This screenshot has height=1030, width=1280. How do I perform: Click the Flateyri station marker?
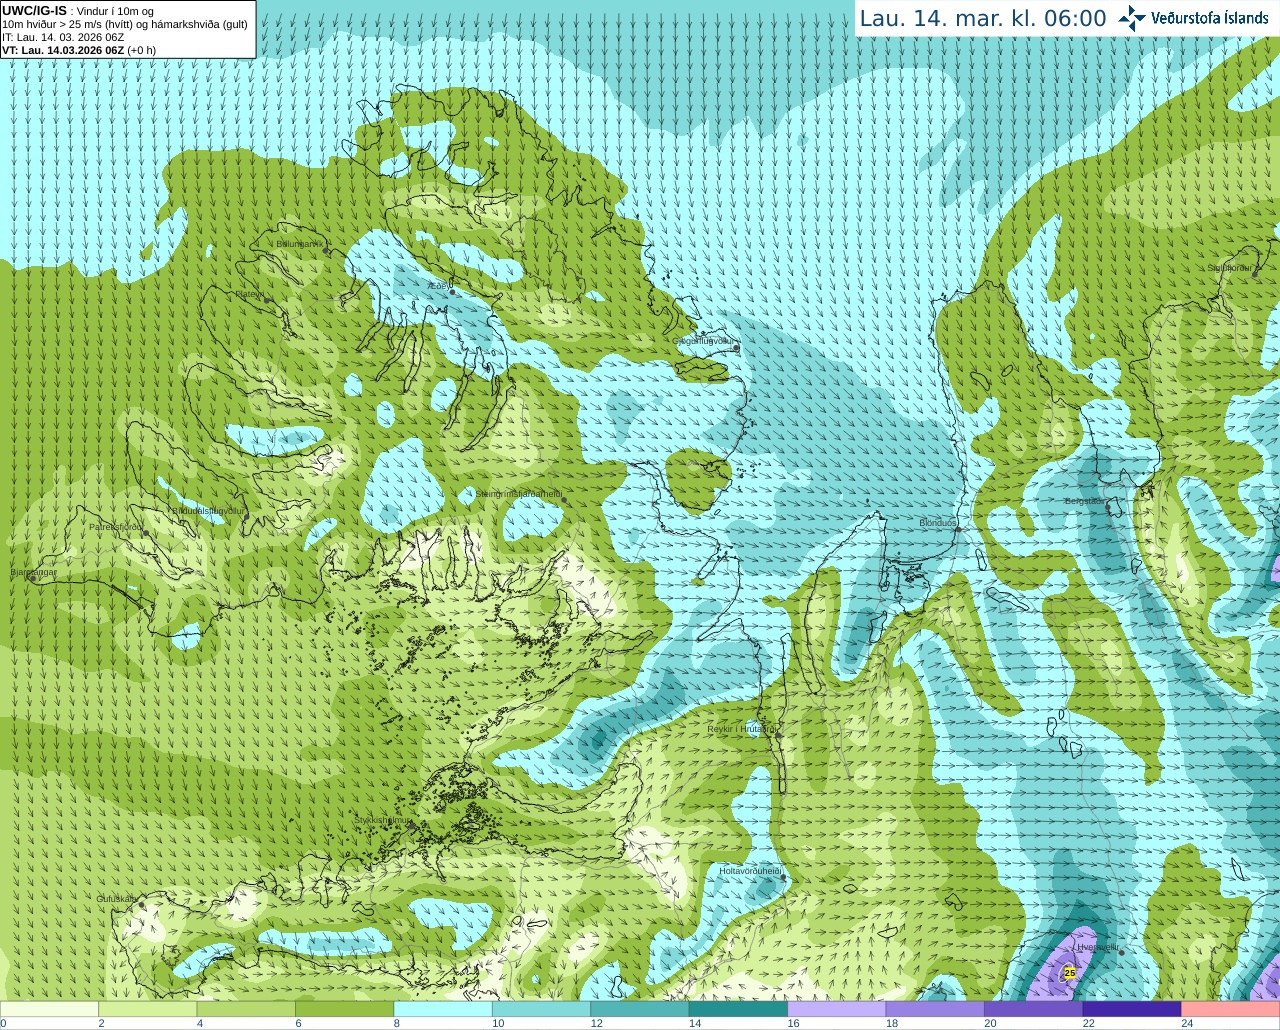[x=267, y=299]
